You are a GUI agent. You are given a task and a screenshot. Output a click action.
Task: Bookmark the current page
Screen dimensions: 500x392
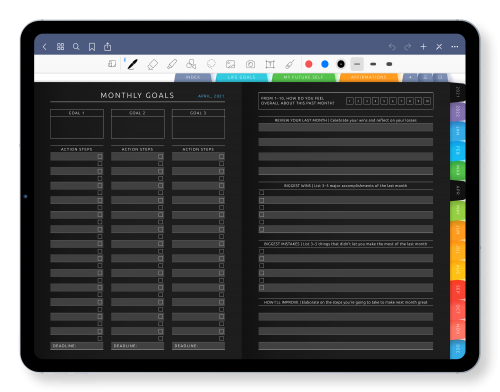[x=92, y=47]
